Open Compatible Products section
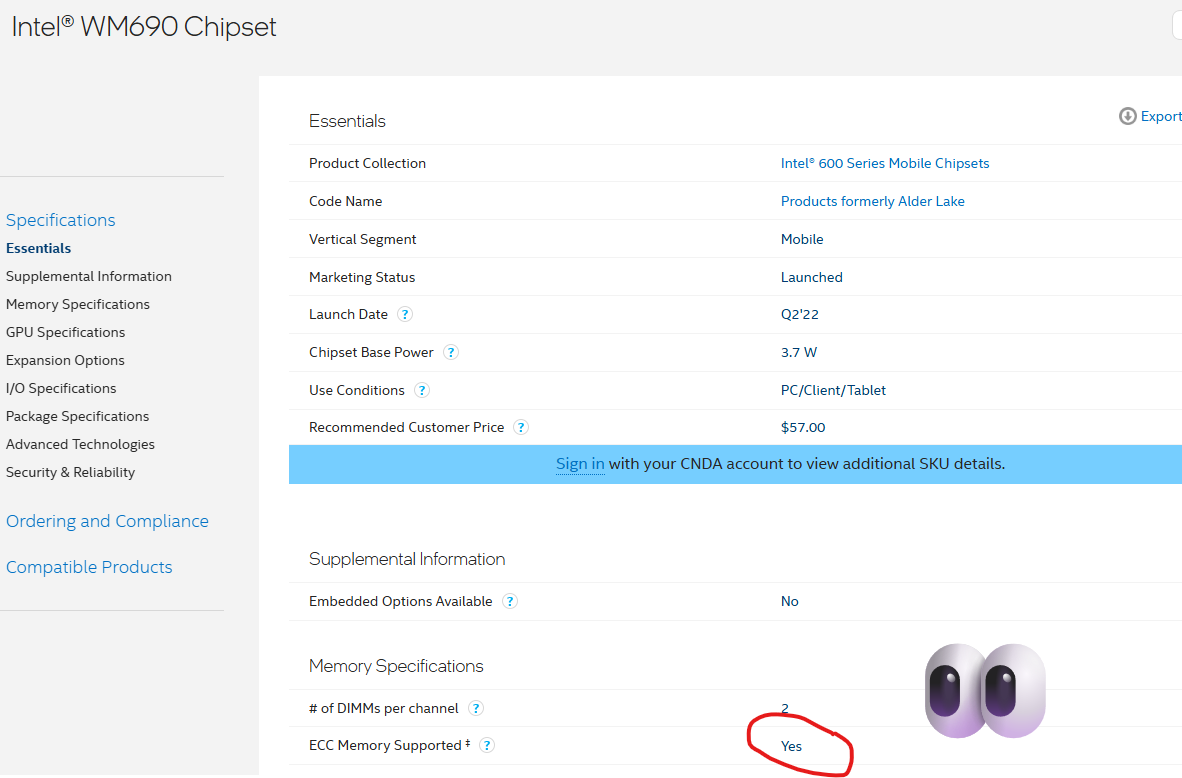The height and width of the screenshot is (778, 1182). pyautogui.click(x=89, y=567)
